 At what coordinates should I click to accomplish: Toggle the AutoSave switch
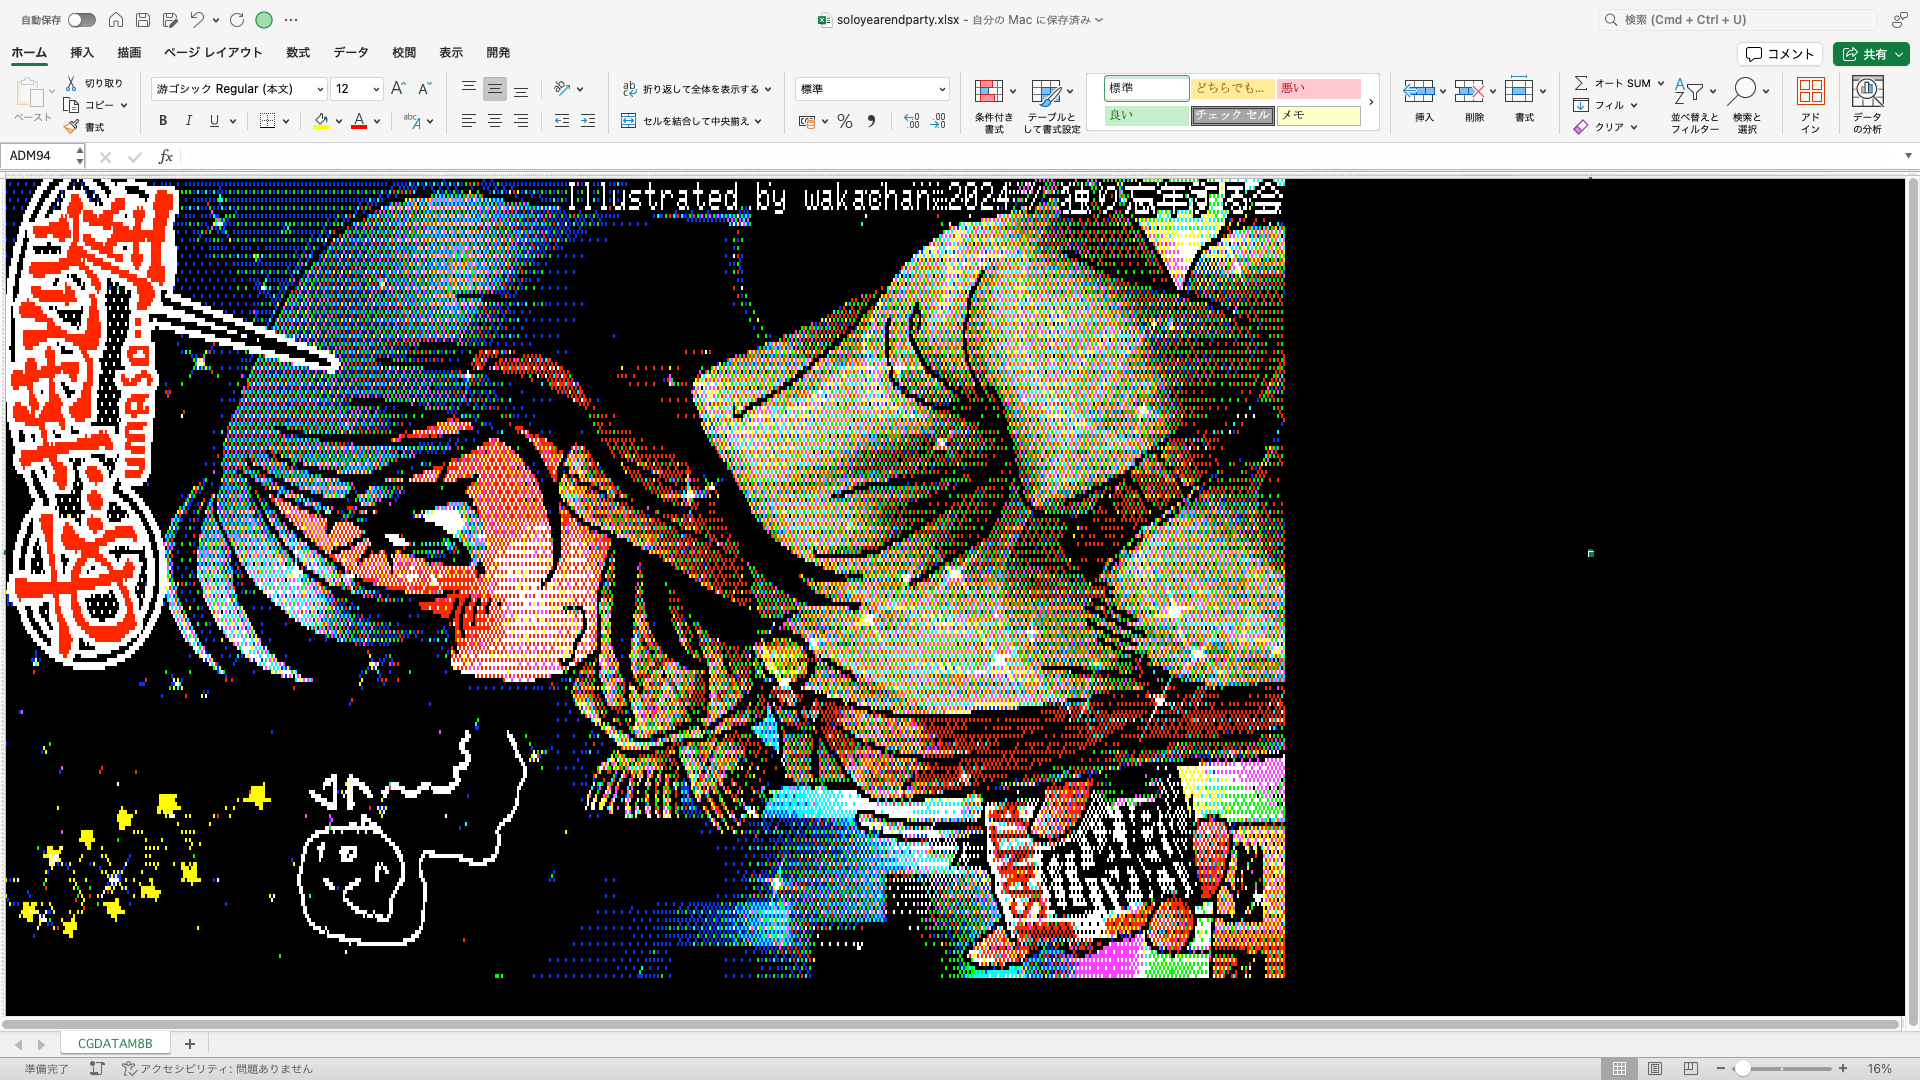(82, 20)
